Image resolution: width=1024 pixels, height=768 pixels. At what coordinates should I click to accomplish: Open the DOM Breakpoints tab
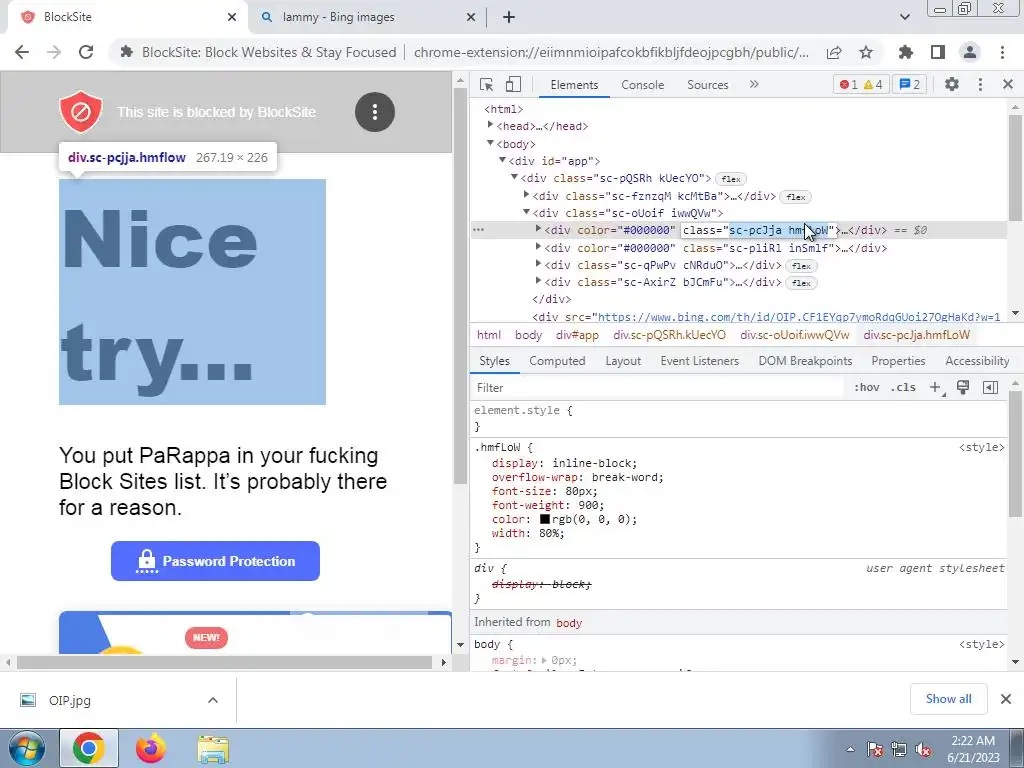coord(805,361)
